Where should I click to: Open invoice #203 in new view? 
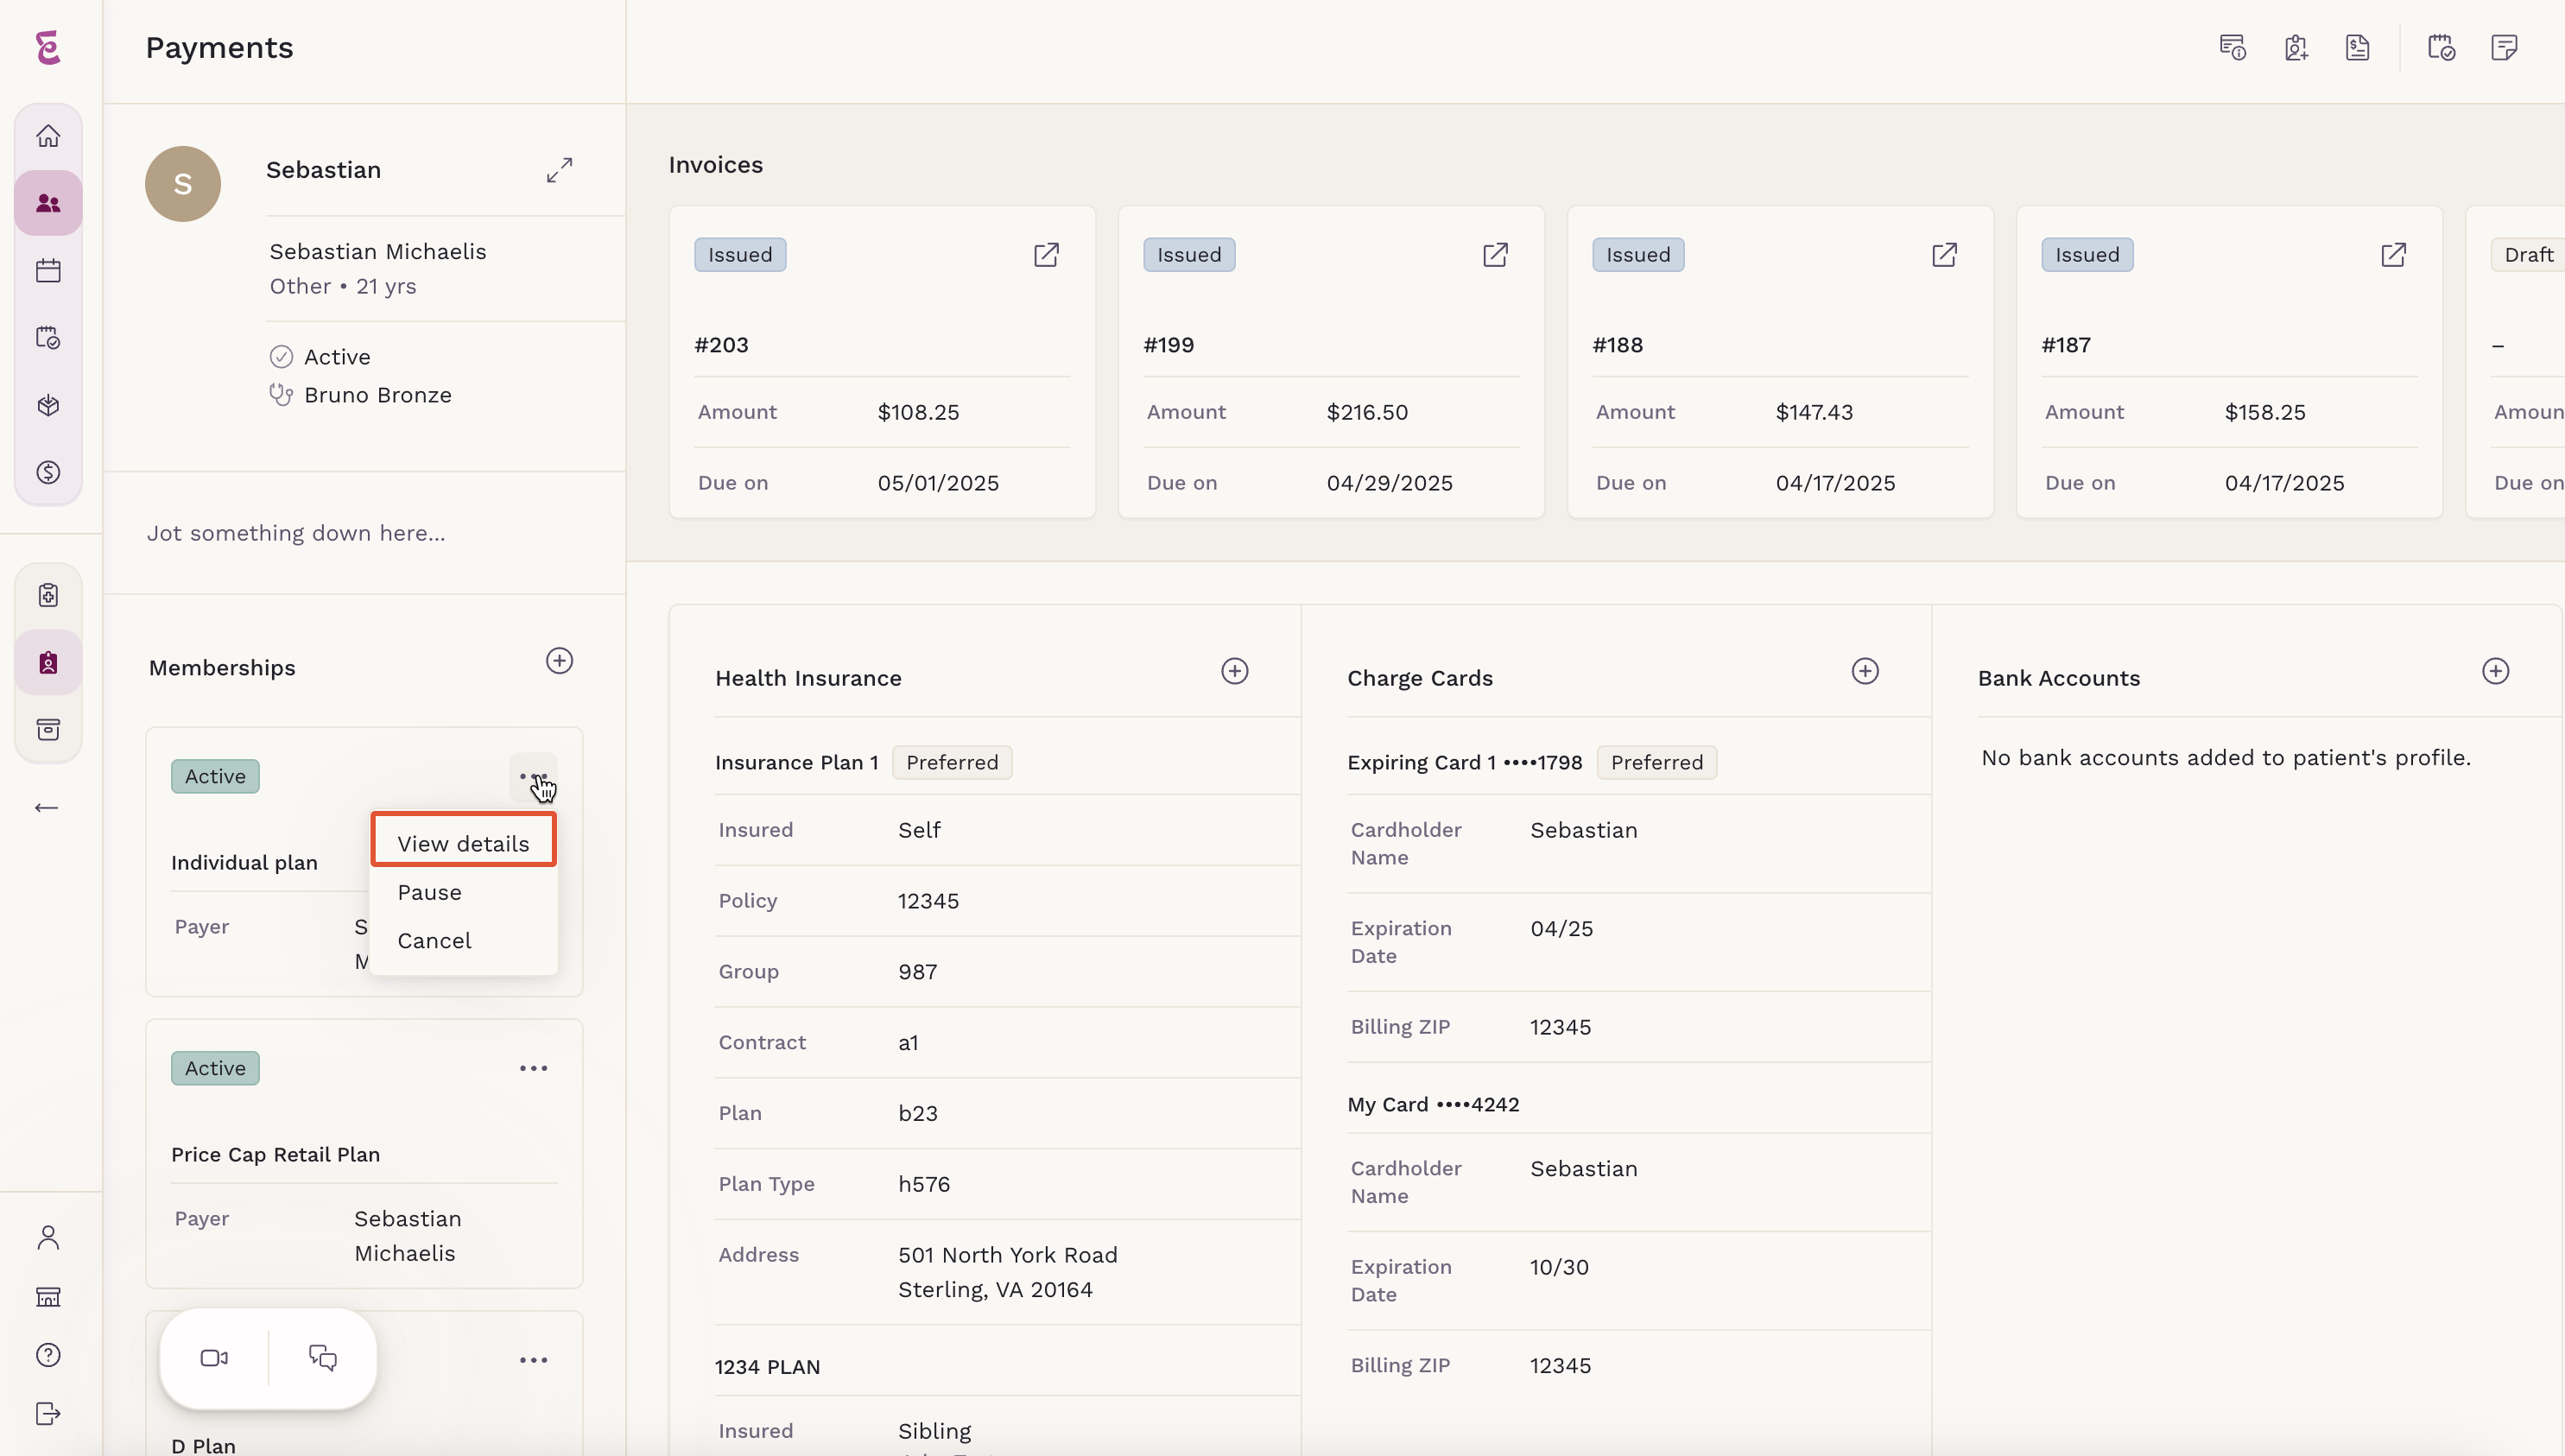click(1046, 255)
